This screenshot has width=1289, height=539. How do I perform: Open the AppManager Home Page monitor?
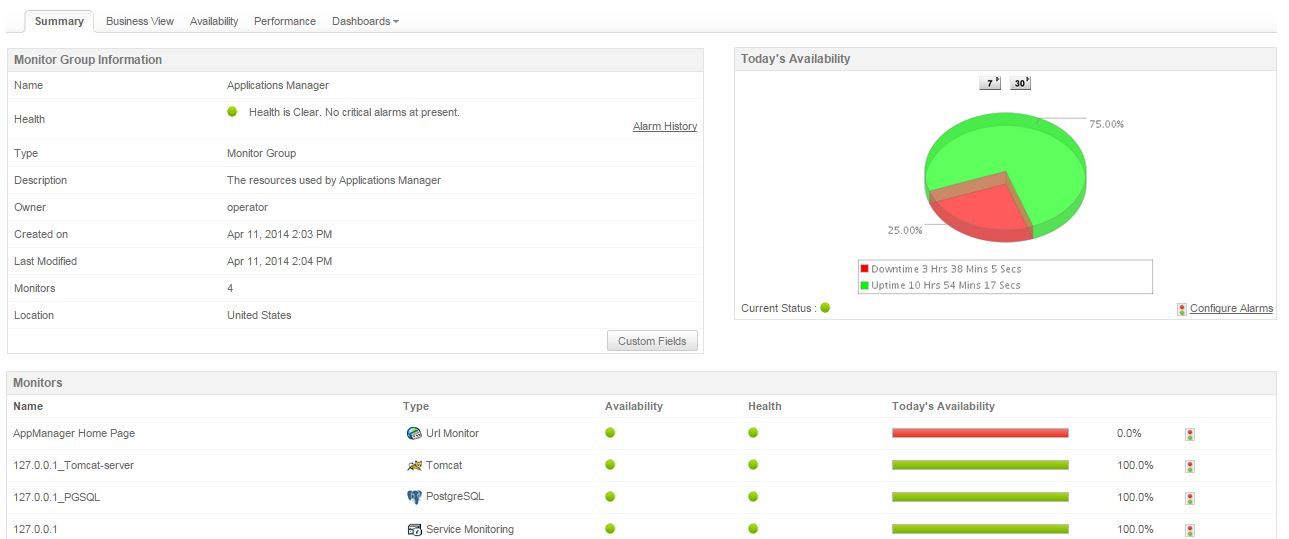74,433
